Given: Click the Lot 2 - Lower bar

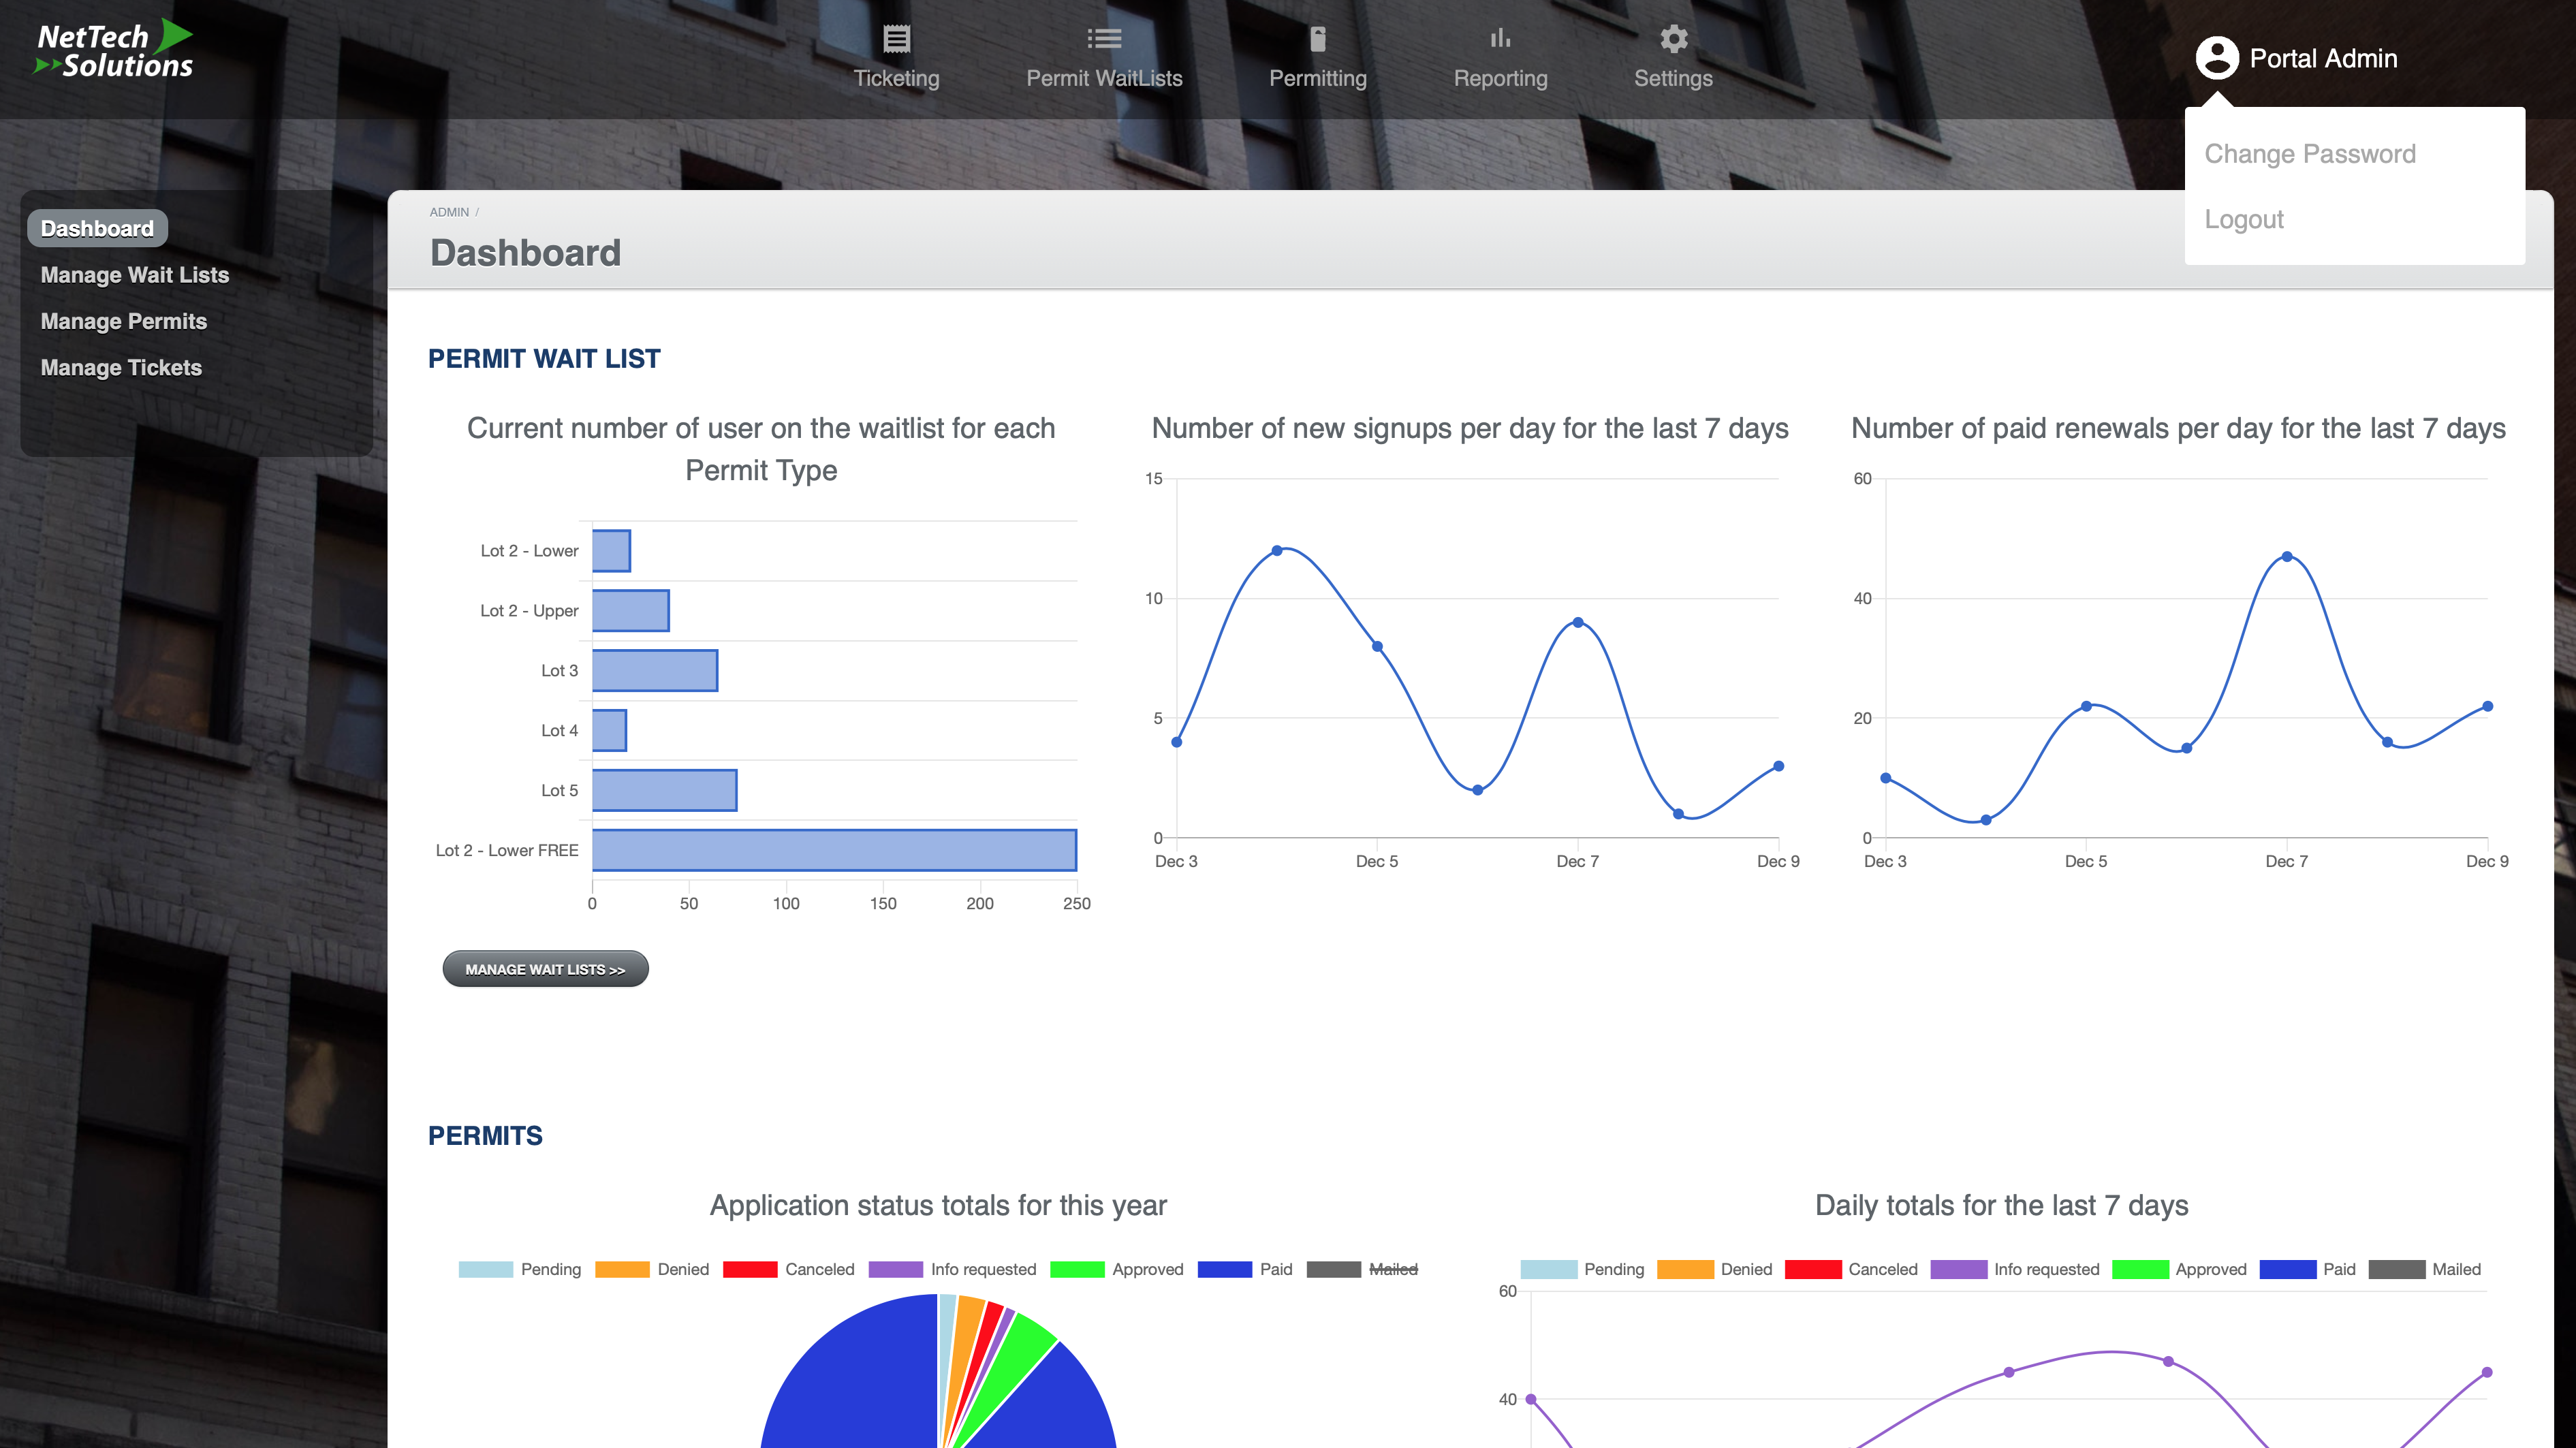Looking at the screenshot, I should click(x=611, y=550).
